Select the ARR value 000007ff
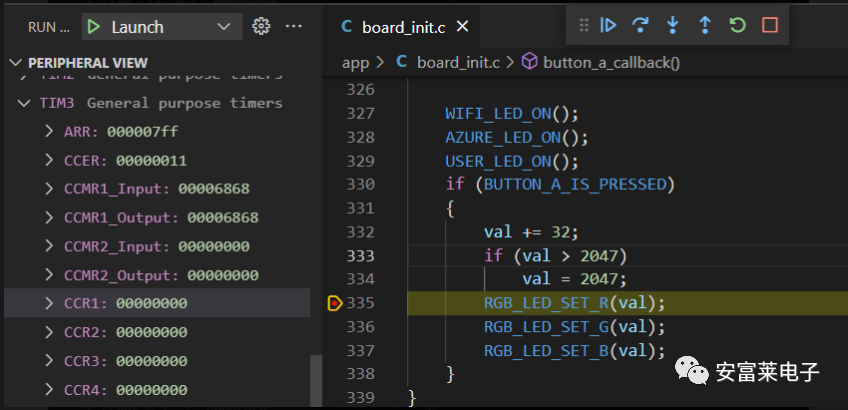Viewport: 848px width, 410px height. point(143,131)
